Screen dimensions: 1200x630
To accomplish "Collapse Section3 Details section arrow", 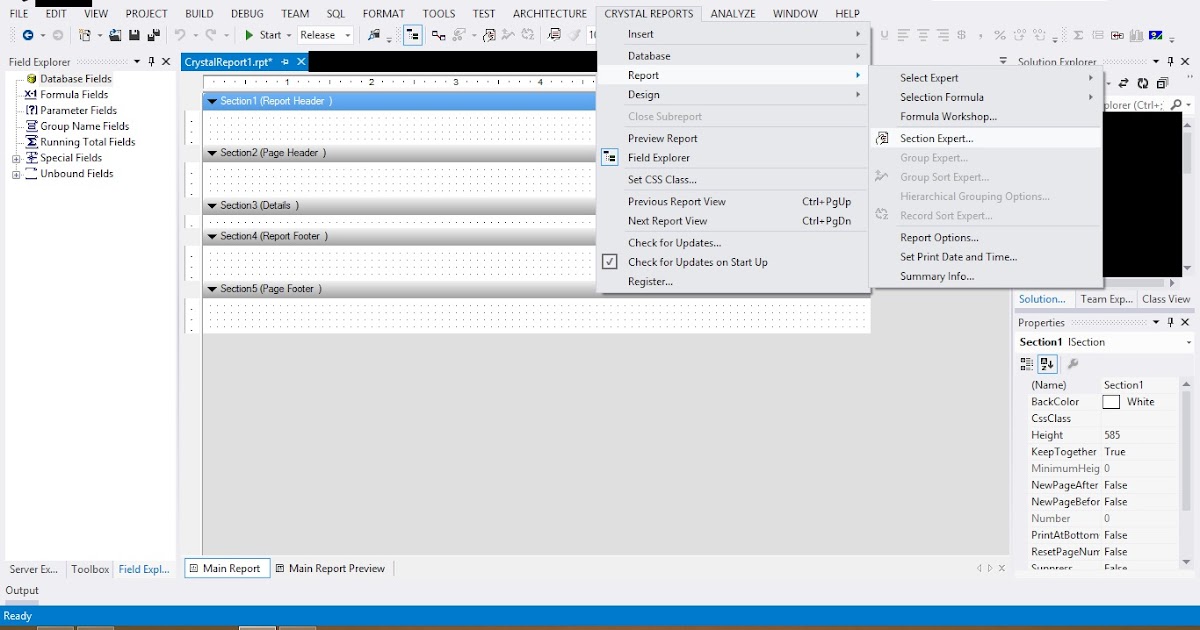I will [x=212, y=205].
